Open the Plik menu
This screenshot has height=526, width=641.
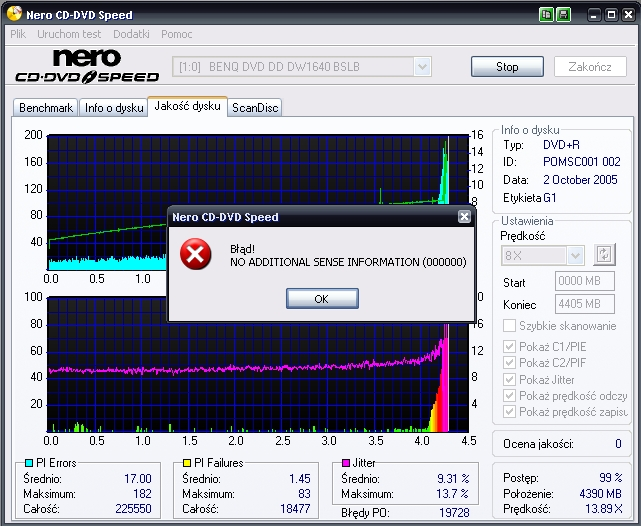click(18, 34)
